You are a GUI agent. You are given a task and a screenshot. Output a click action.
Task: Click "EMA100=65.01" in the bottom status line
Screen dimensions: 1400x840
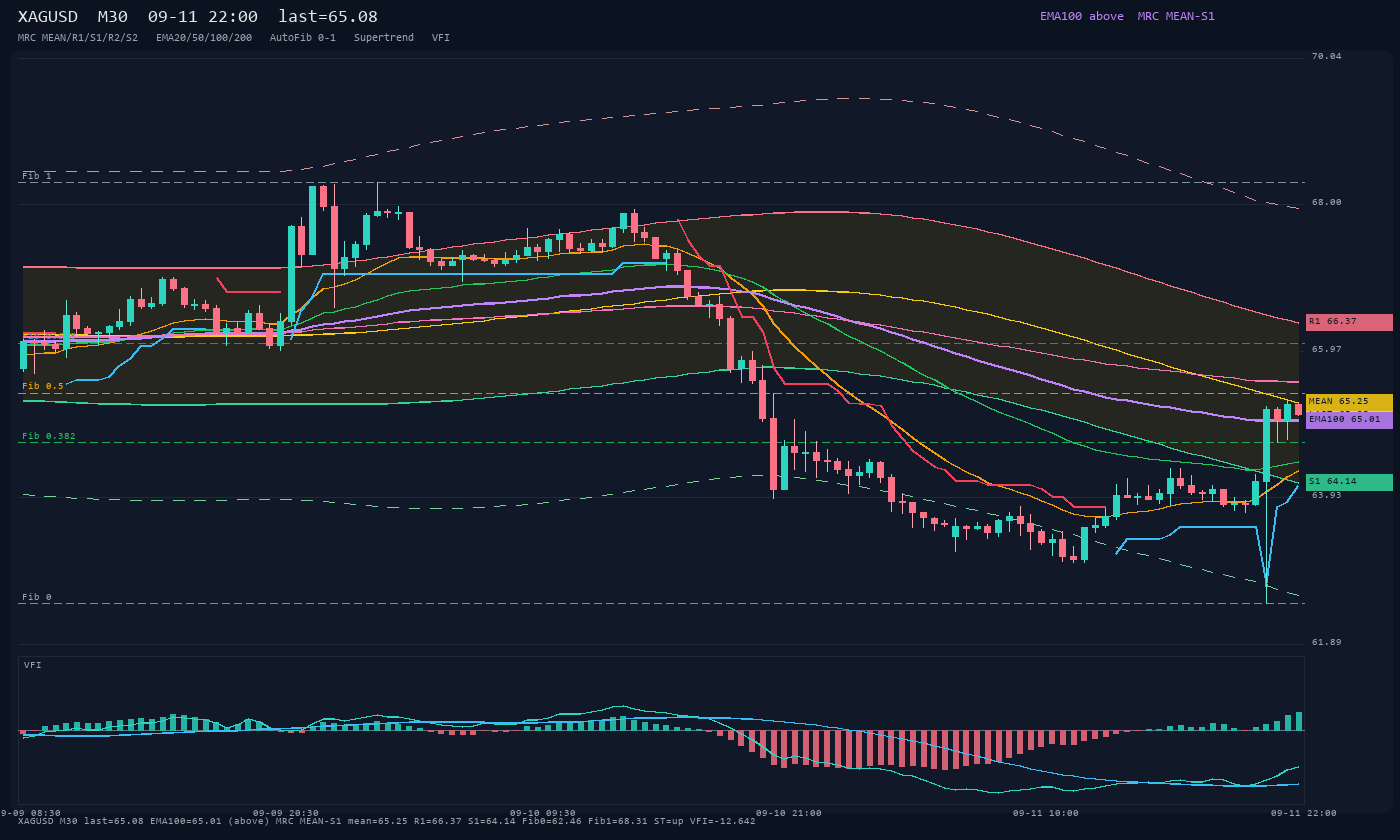(x=186, y=821)
